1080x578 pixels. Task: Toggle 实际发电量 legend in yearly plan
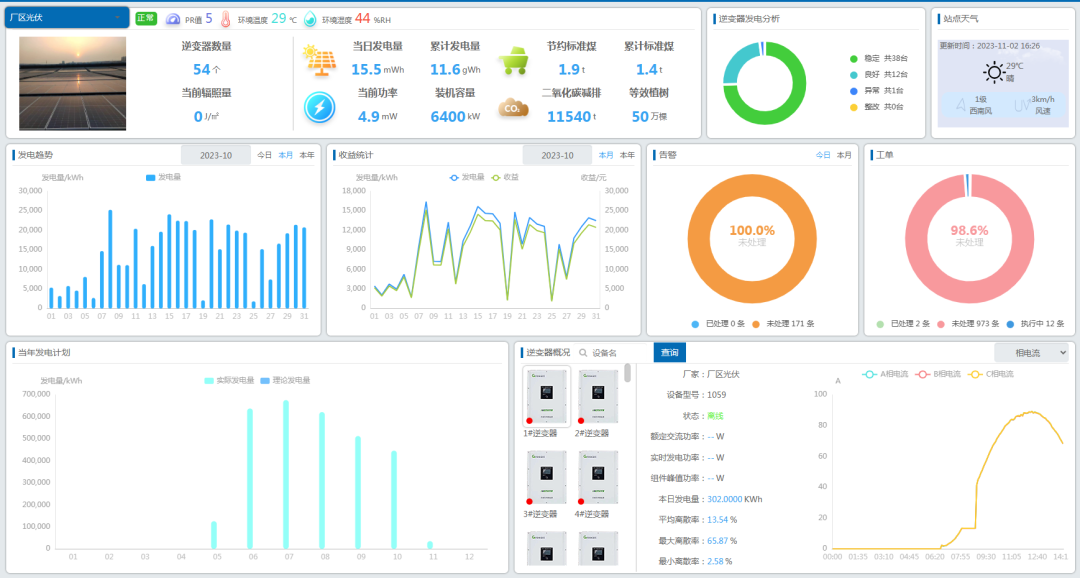coord(229,380)
